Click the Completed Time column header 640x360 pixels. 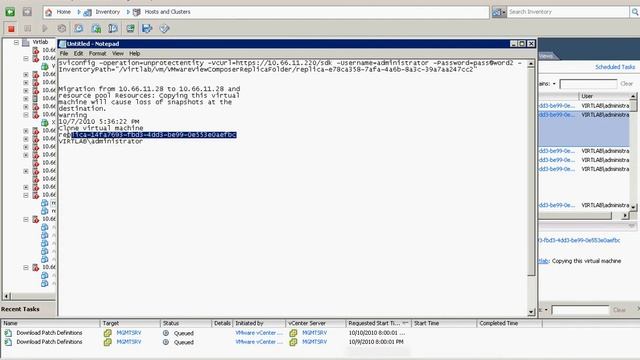tap(509, 323)
